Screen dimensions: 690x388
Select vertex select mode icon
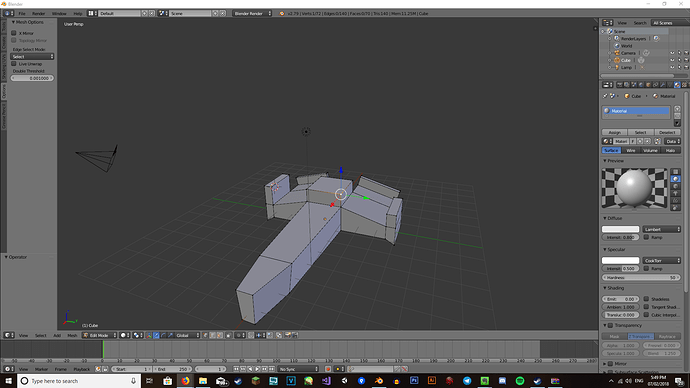pos(205,335)
